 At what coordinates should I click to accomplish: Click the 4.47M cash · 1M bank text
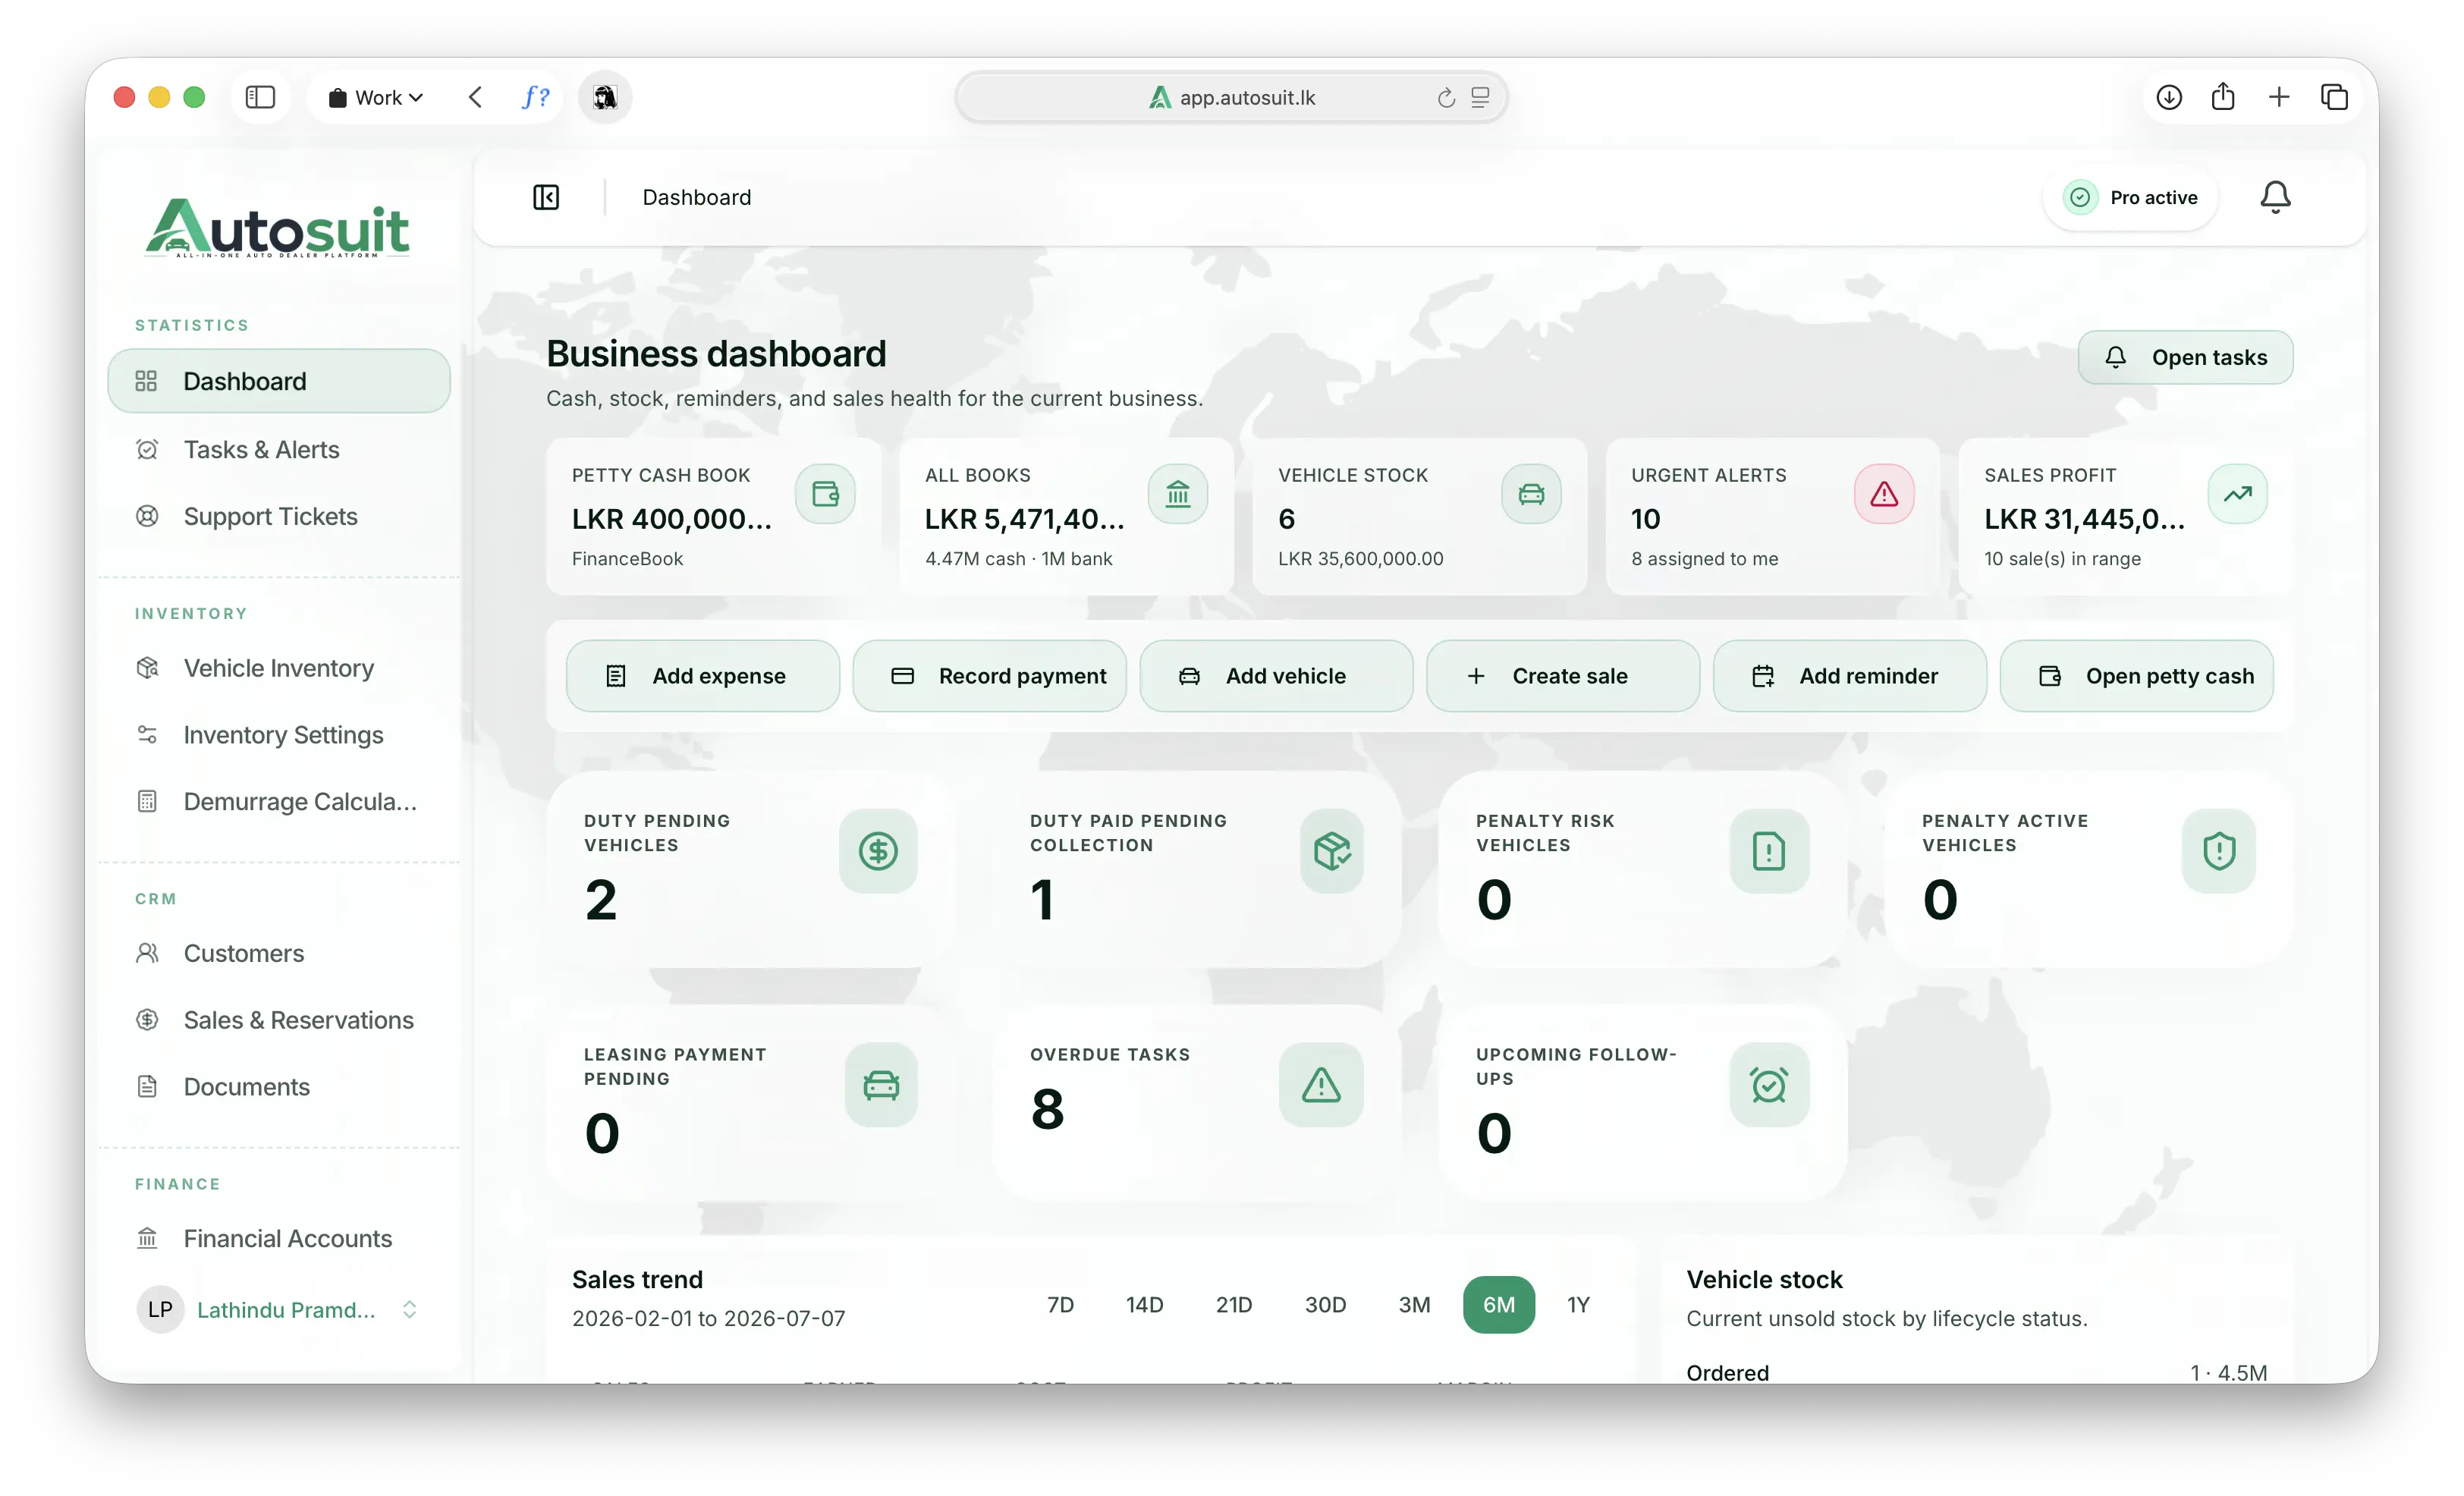coord(1018,558)
